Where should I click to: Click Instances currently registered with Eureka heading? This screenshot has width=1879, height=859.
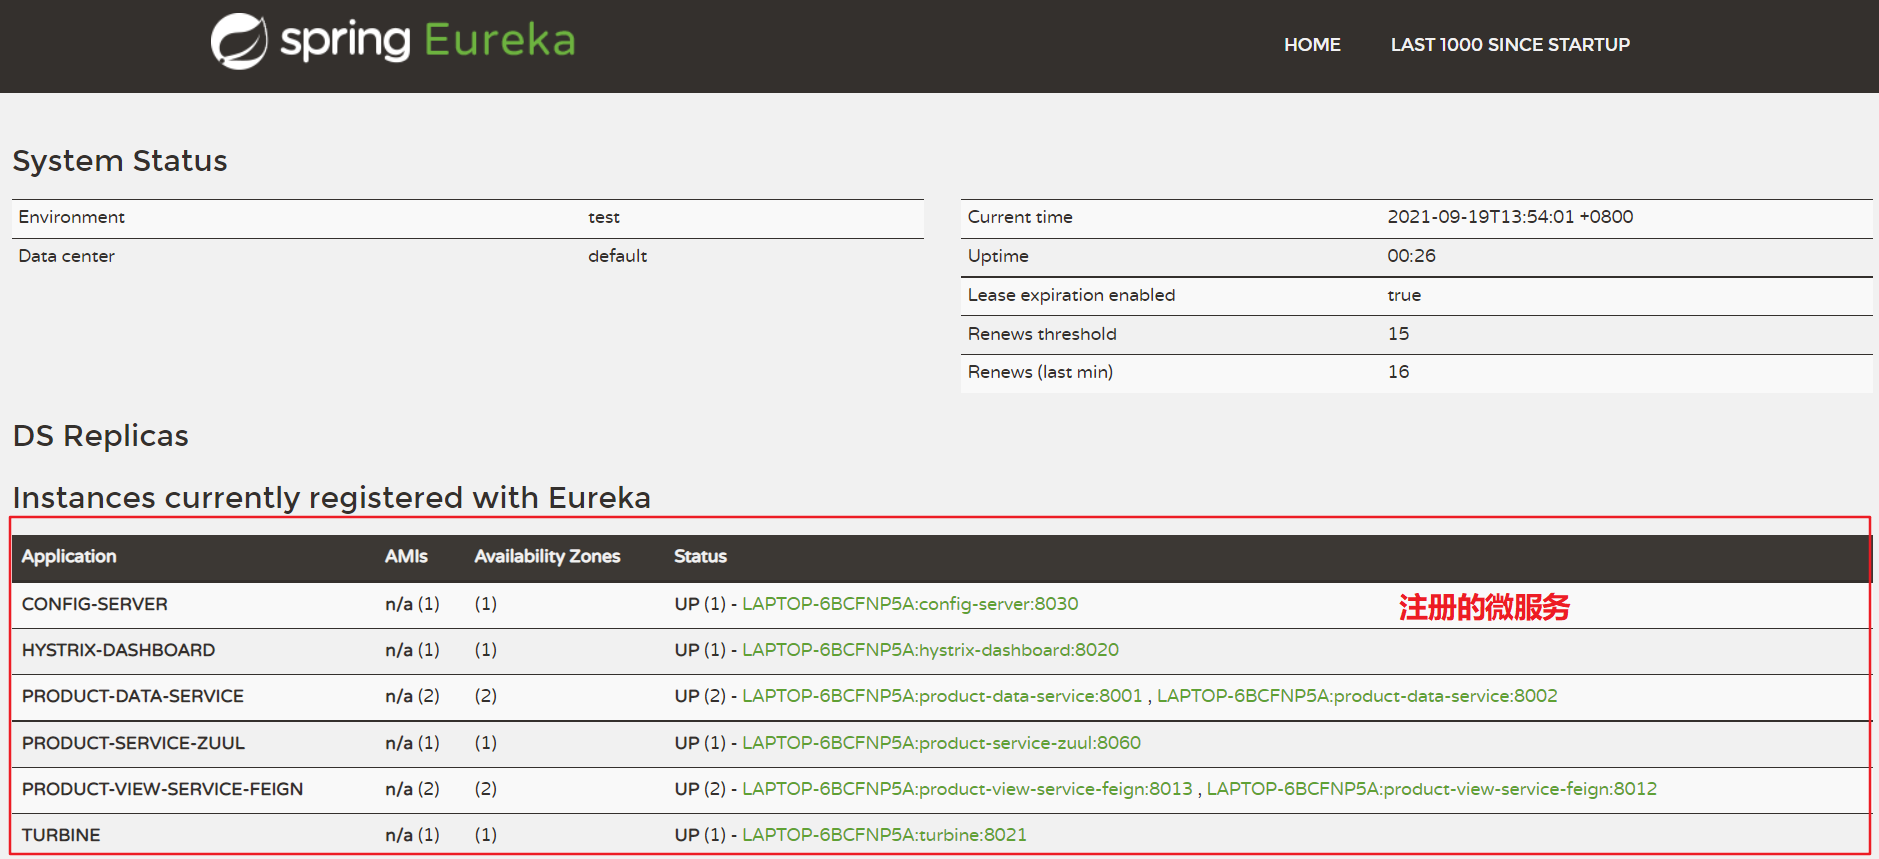331,498
